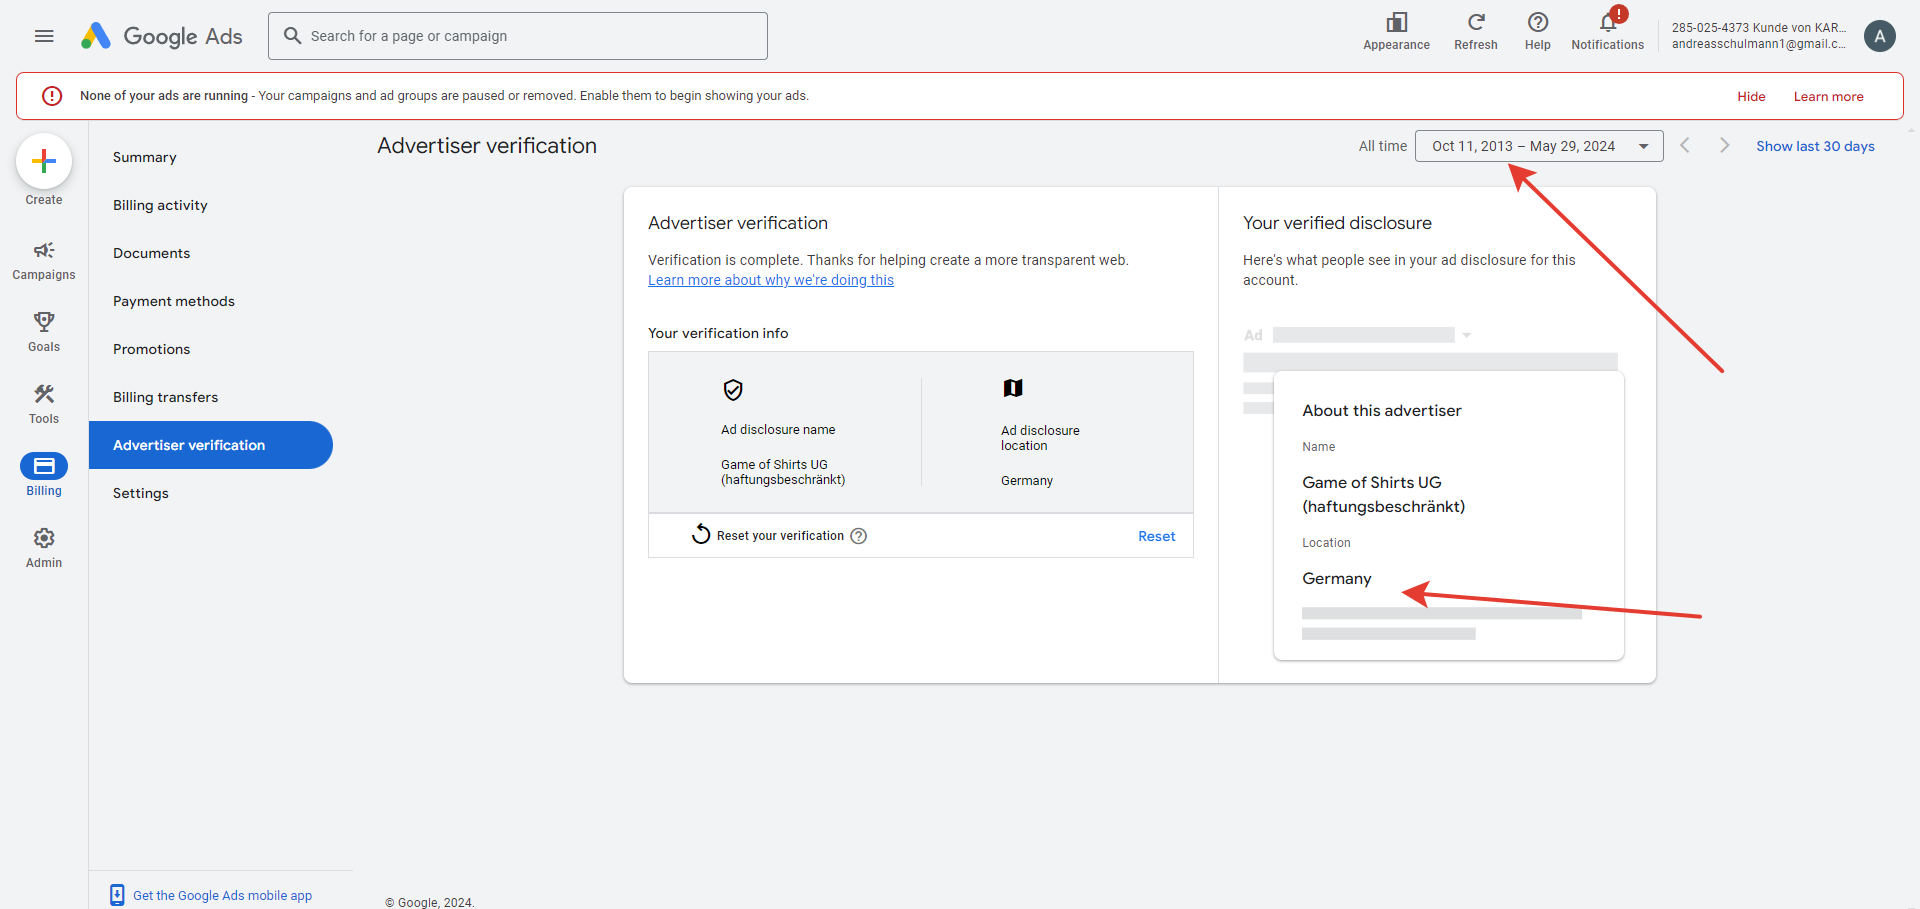This screenshot has height=909, width=1920.
Task: Go to previous date range
Action: (x=1685, y=146)
